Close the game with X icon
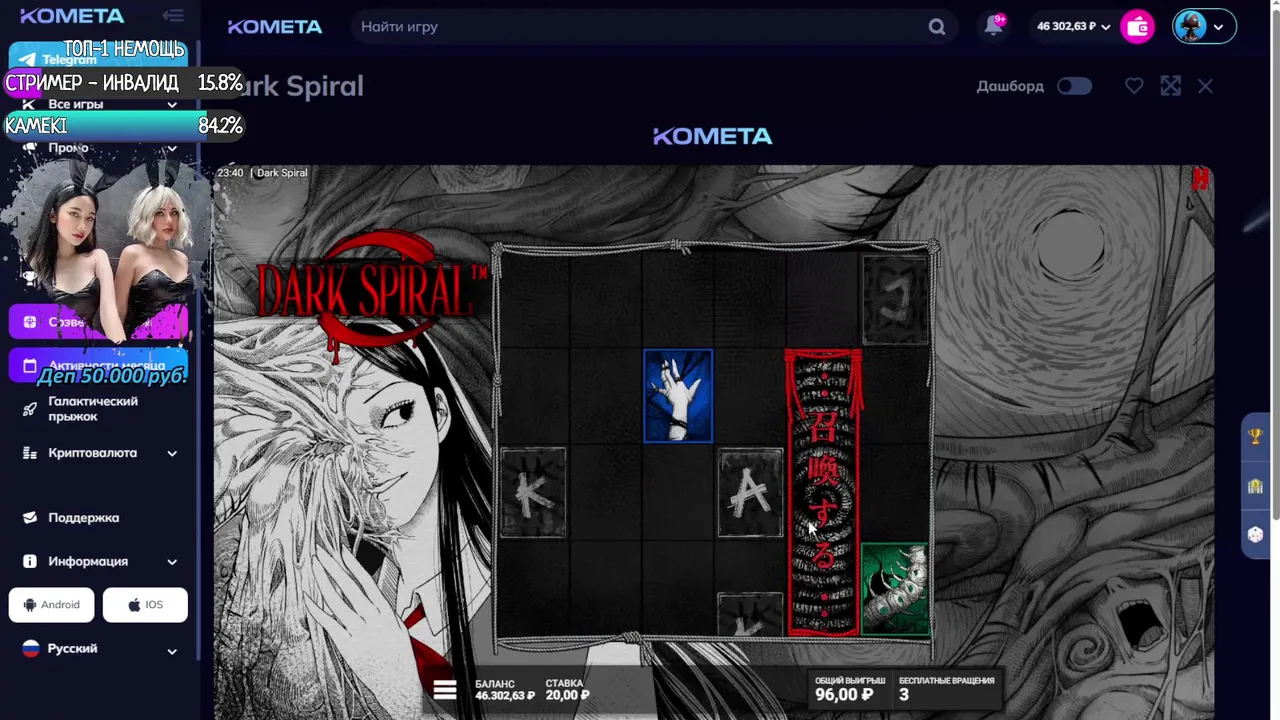Screen dimensions: 1280x720 (1205, 86)
